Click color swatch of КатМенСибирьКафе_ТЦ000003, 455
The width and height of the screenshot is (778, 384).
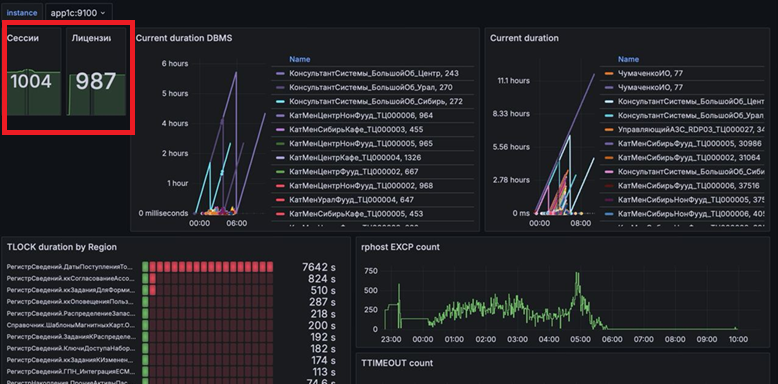point(280,129)
